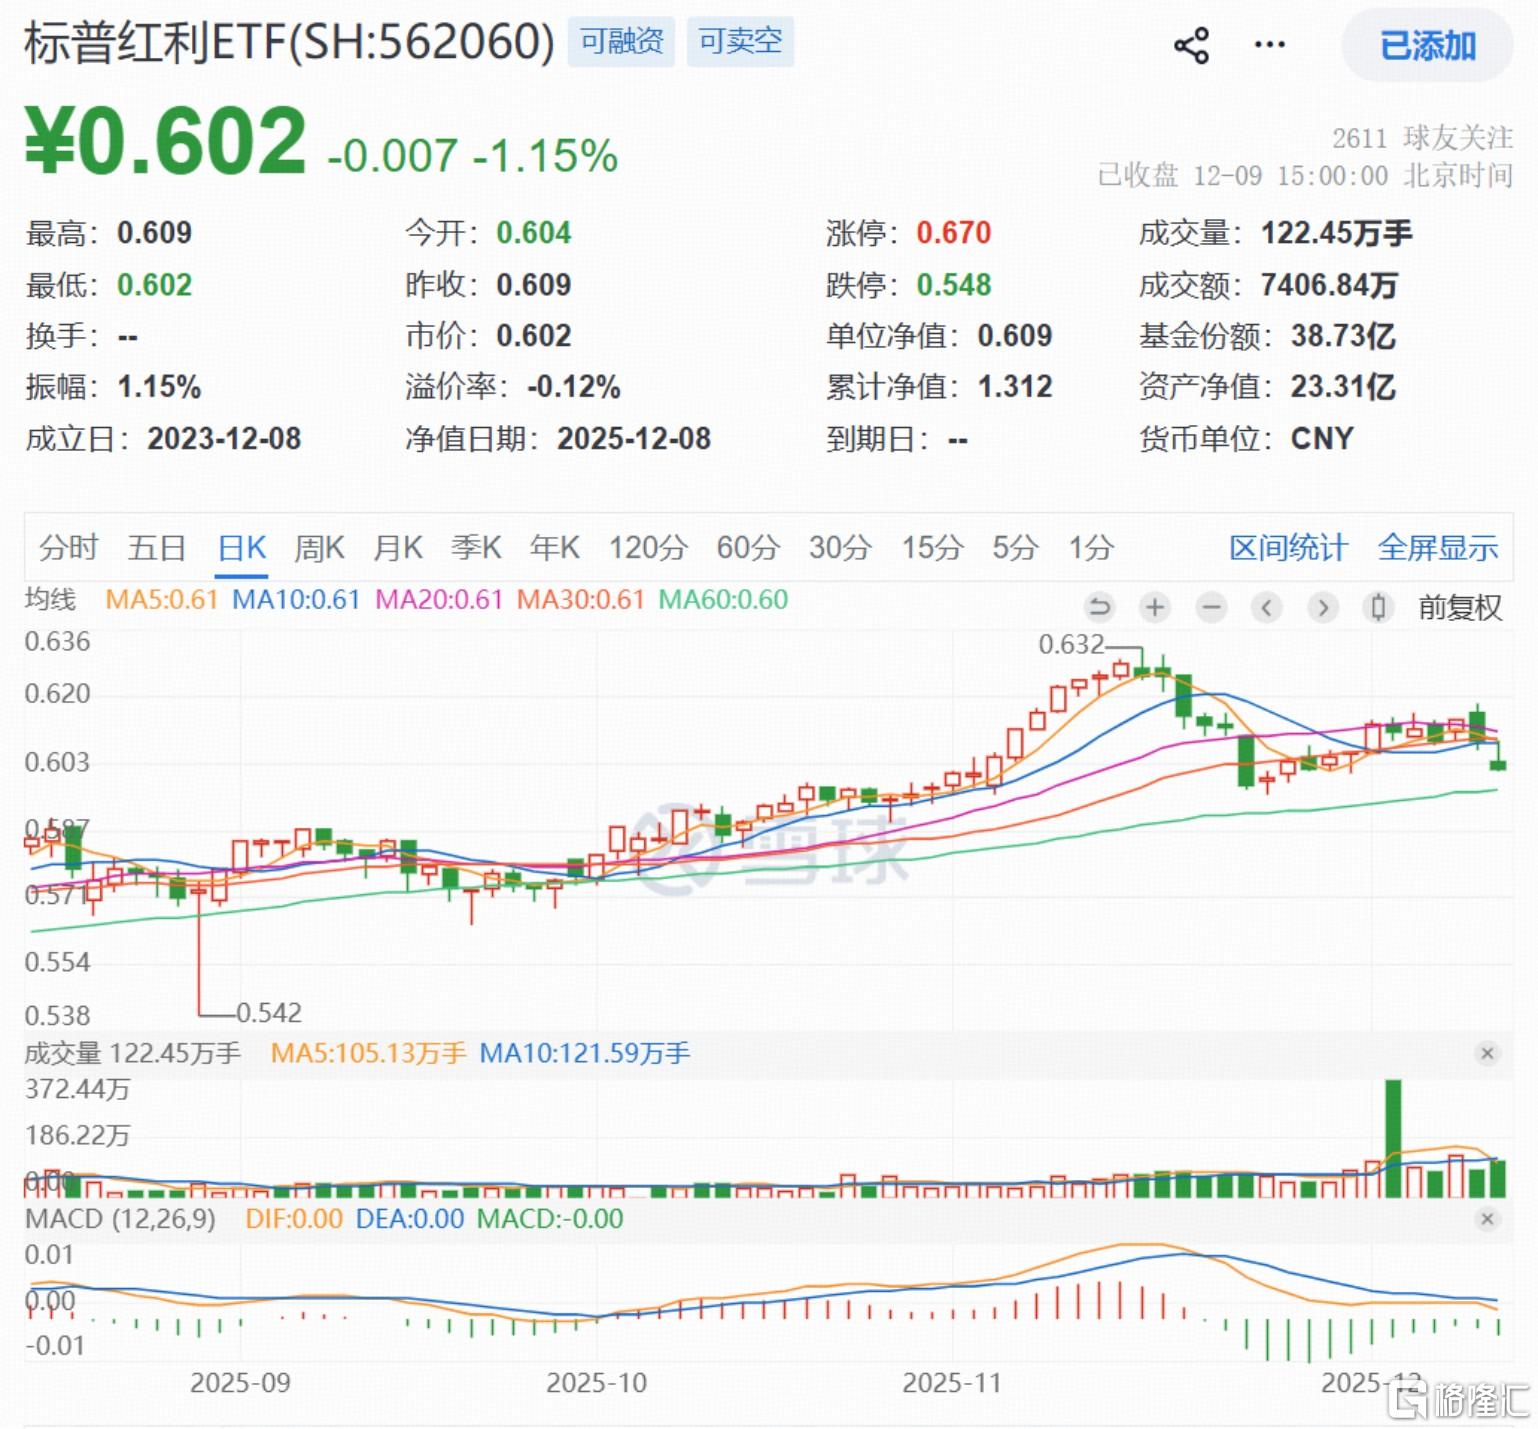This screenshot has height=1429, width=1538.
Task: Open the share icon
Action: pyautogui.click(x=1191, y=45)
